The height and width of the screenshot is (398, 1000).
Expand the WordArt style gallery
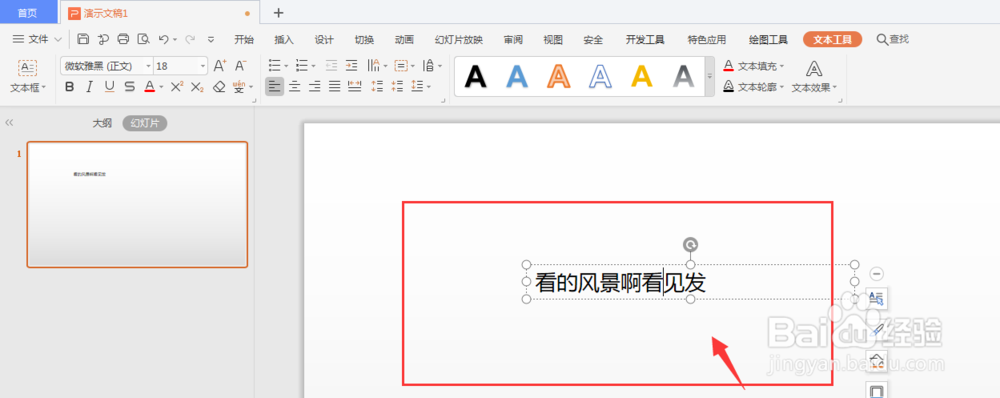click(x=709, y=77)
